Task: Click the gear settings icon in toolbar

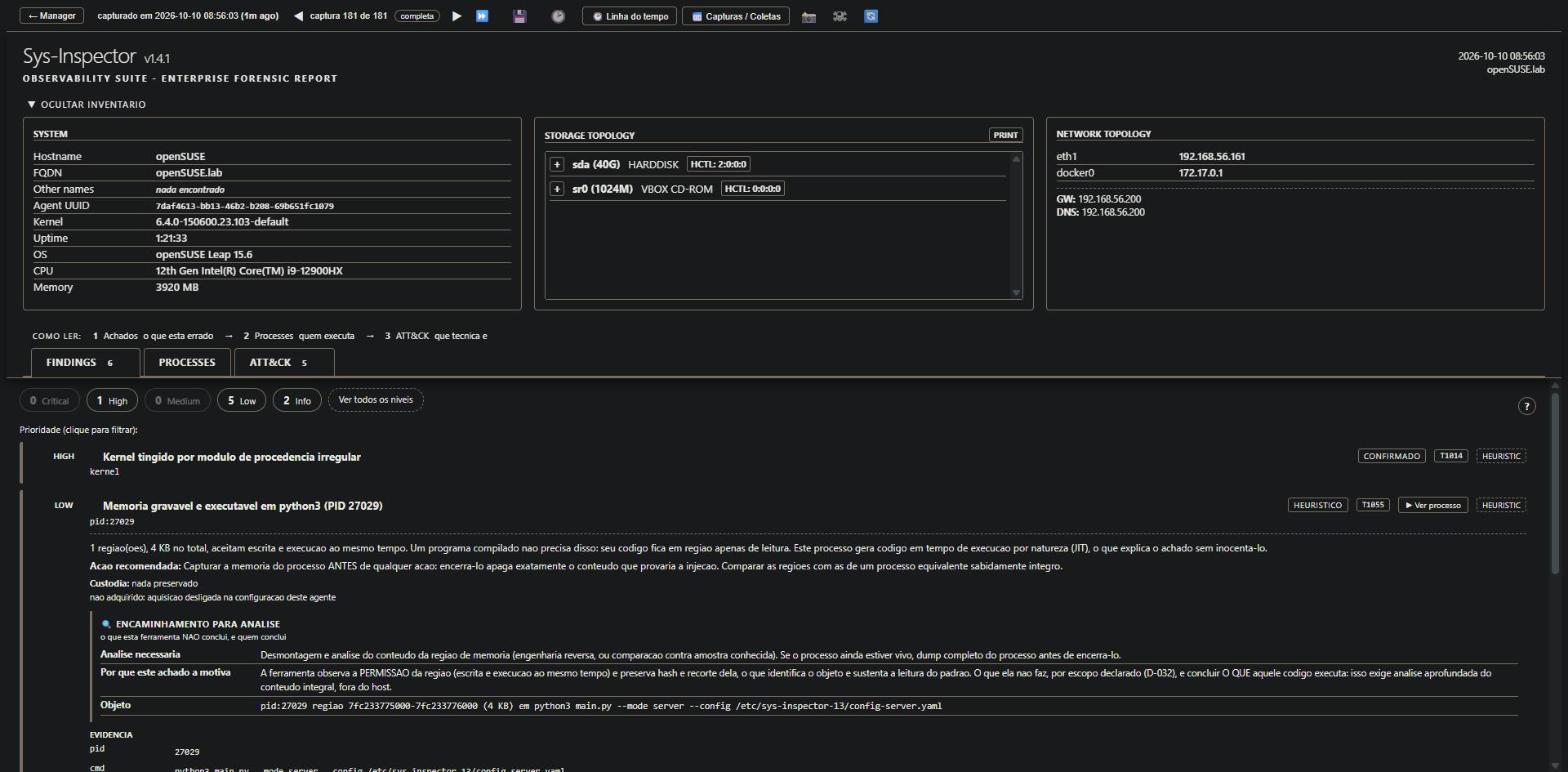Action: 840,16
